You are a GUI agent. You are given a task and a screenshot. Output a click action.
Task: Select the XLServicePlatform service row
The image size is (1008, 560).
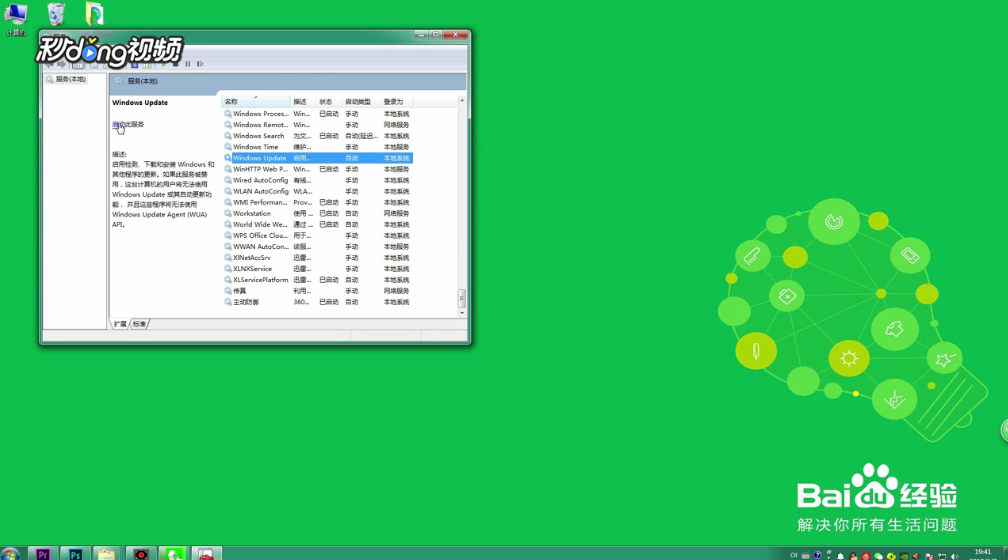(318, 280)
